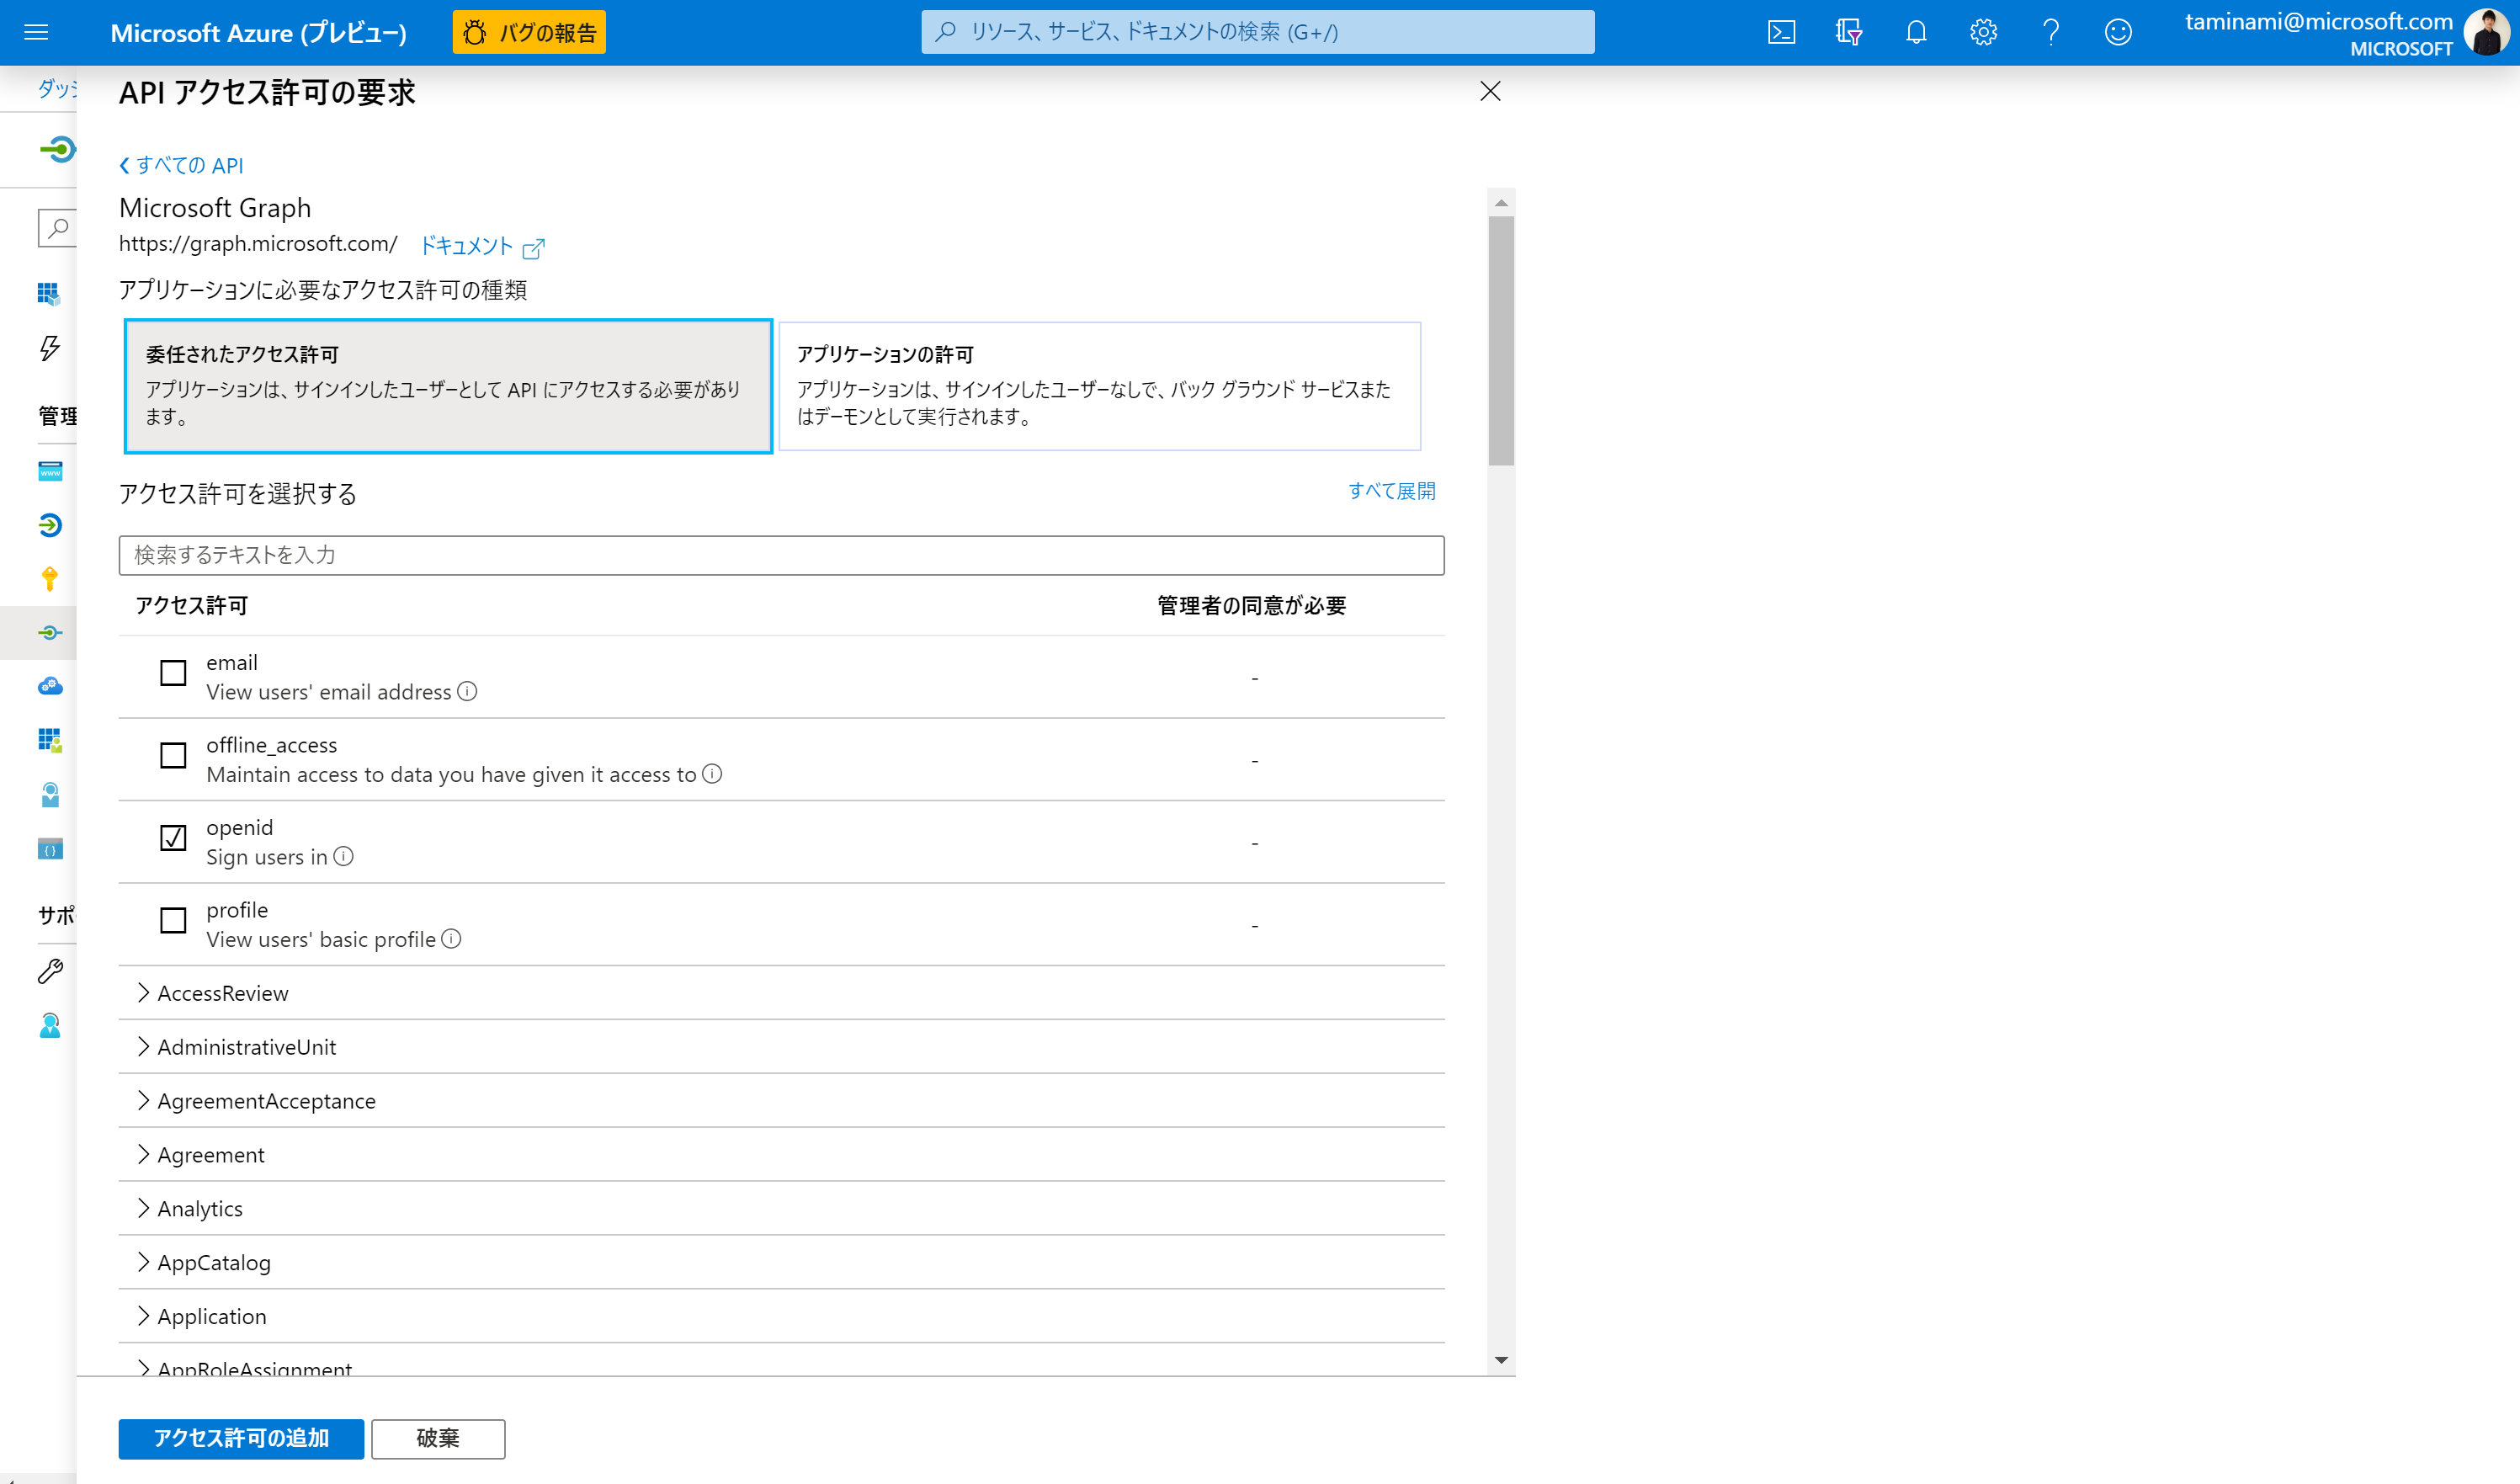The height and width of the screenshot is (1484, 2520).
Task: Open the help question mark menu
Action: (x=2050, y=32)
